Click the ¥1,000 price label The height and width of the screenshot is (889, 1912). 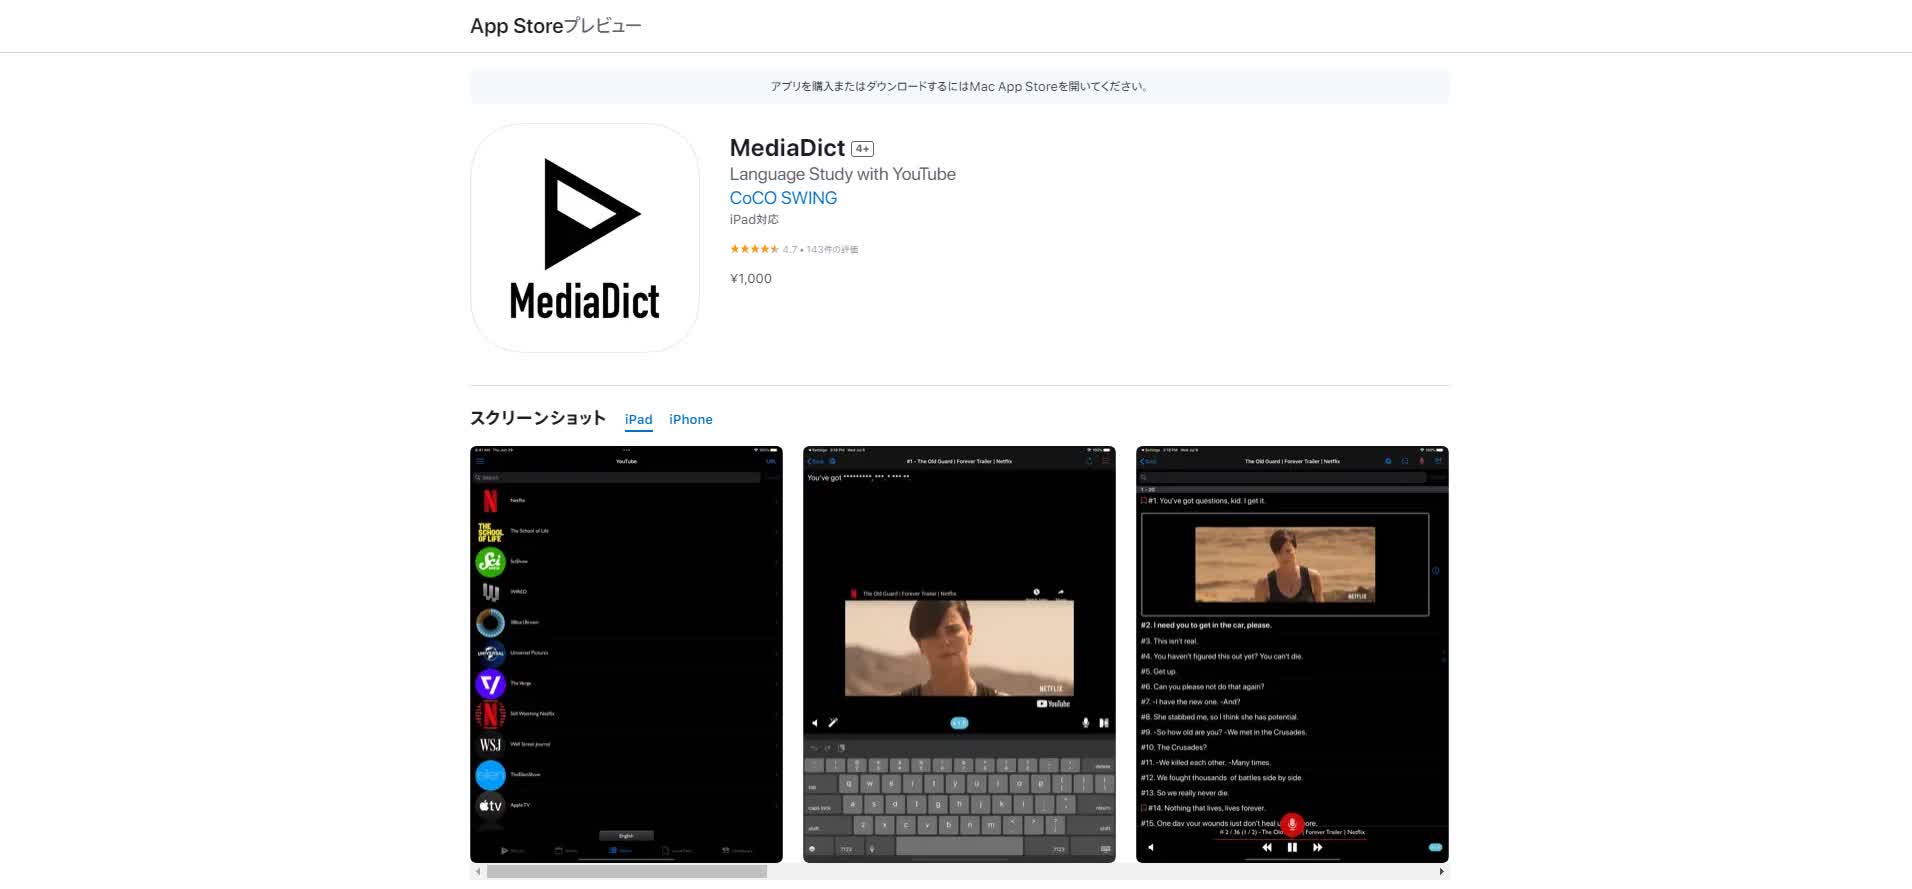[x=751, y=279]
